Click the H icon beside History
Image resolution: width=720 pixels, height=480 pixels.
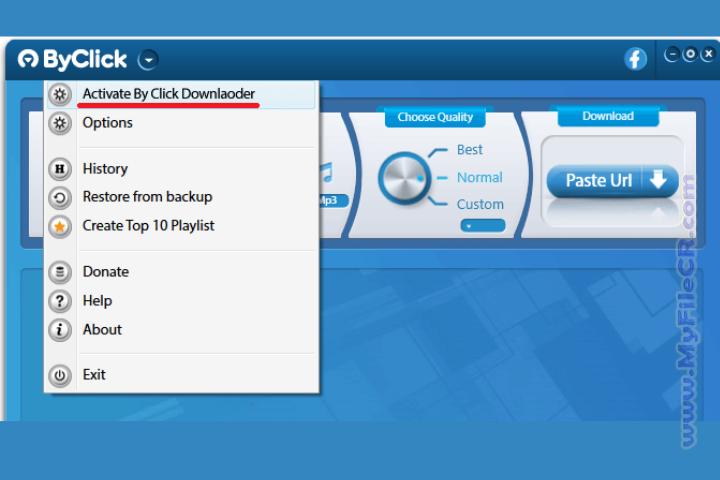60,169
